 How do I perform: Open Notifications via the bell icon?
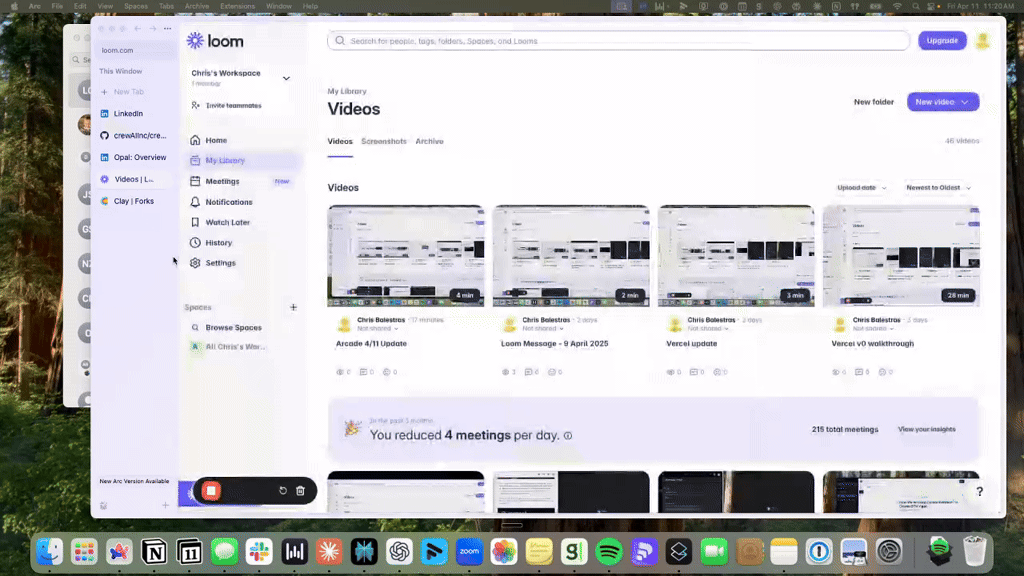pos(196,202)
